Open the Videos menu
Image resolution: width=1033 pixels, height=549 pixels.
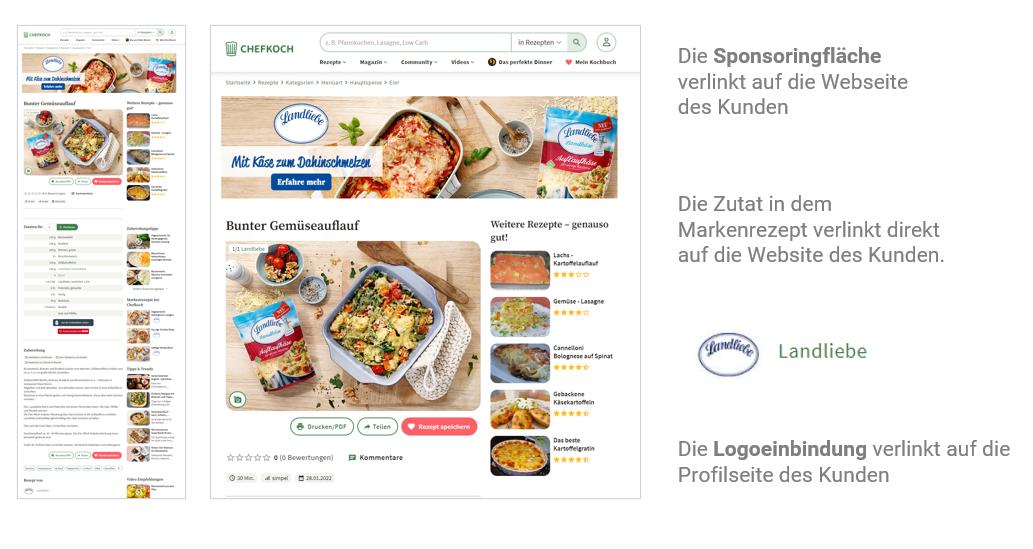tap(462, 62)
